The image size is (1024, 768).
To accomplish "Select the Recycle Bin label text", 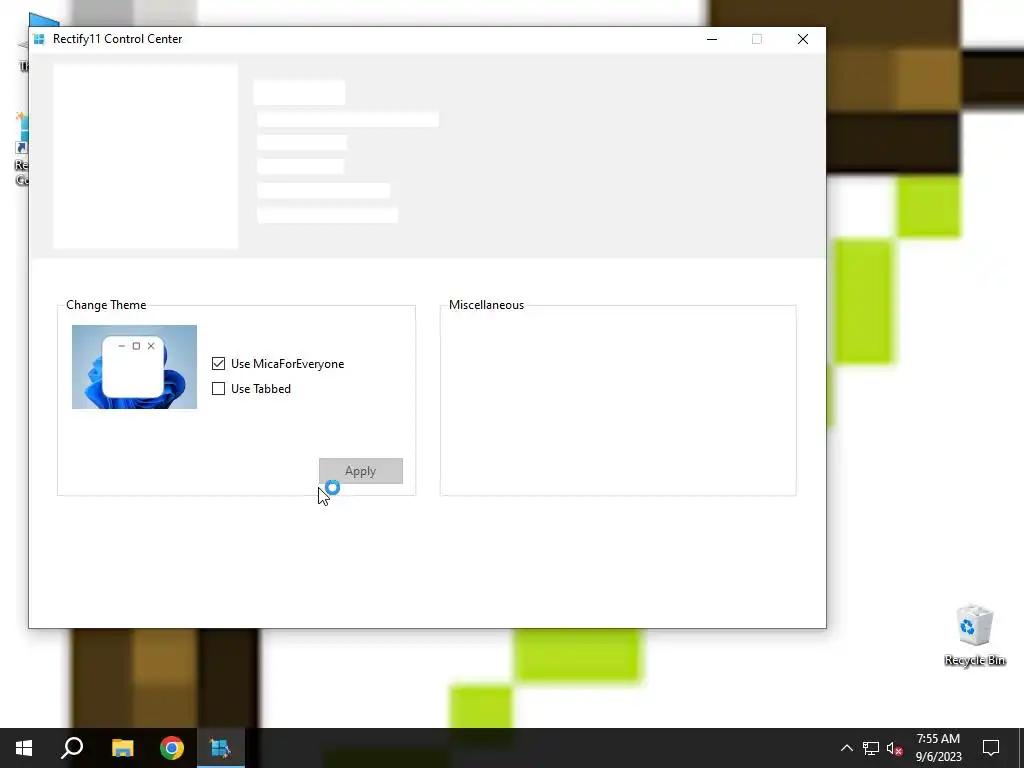I will point(974,660).
